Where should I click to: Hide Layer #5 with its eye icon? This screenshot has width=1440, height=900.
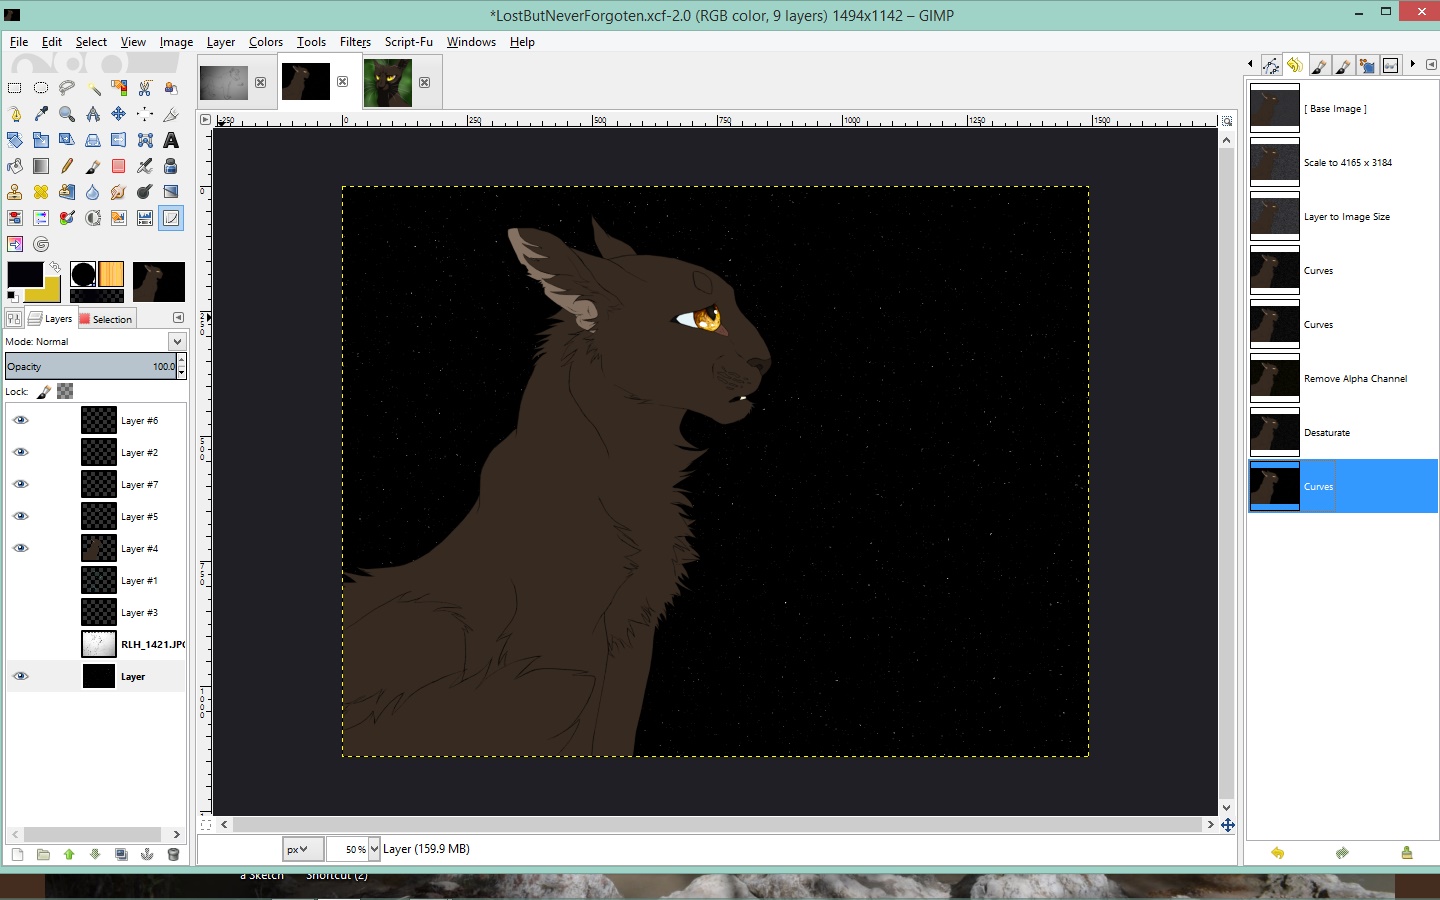20,516
